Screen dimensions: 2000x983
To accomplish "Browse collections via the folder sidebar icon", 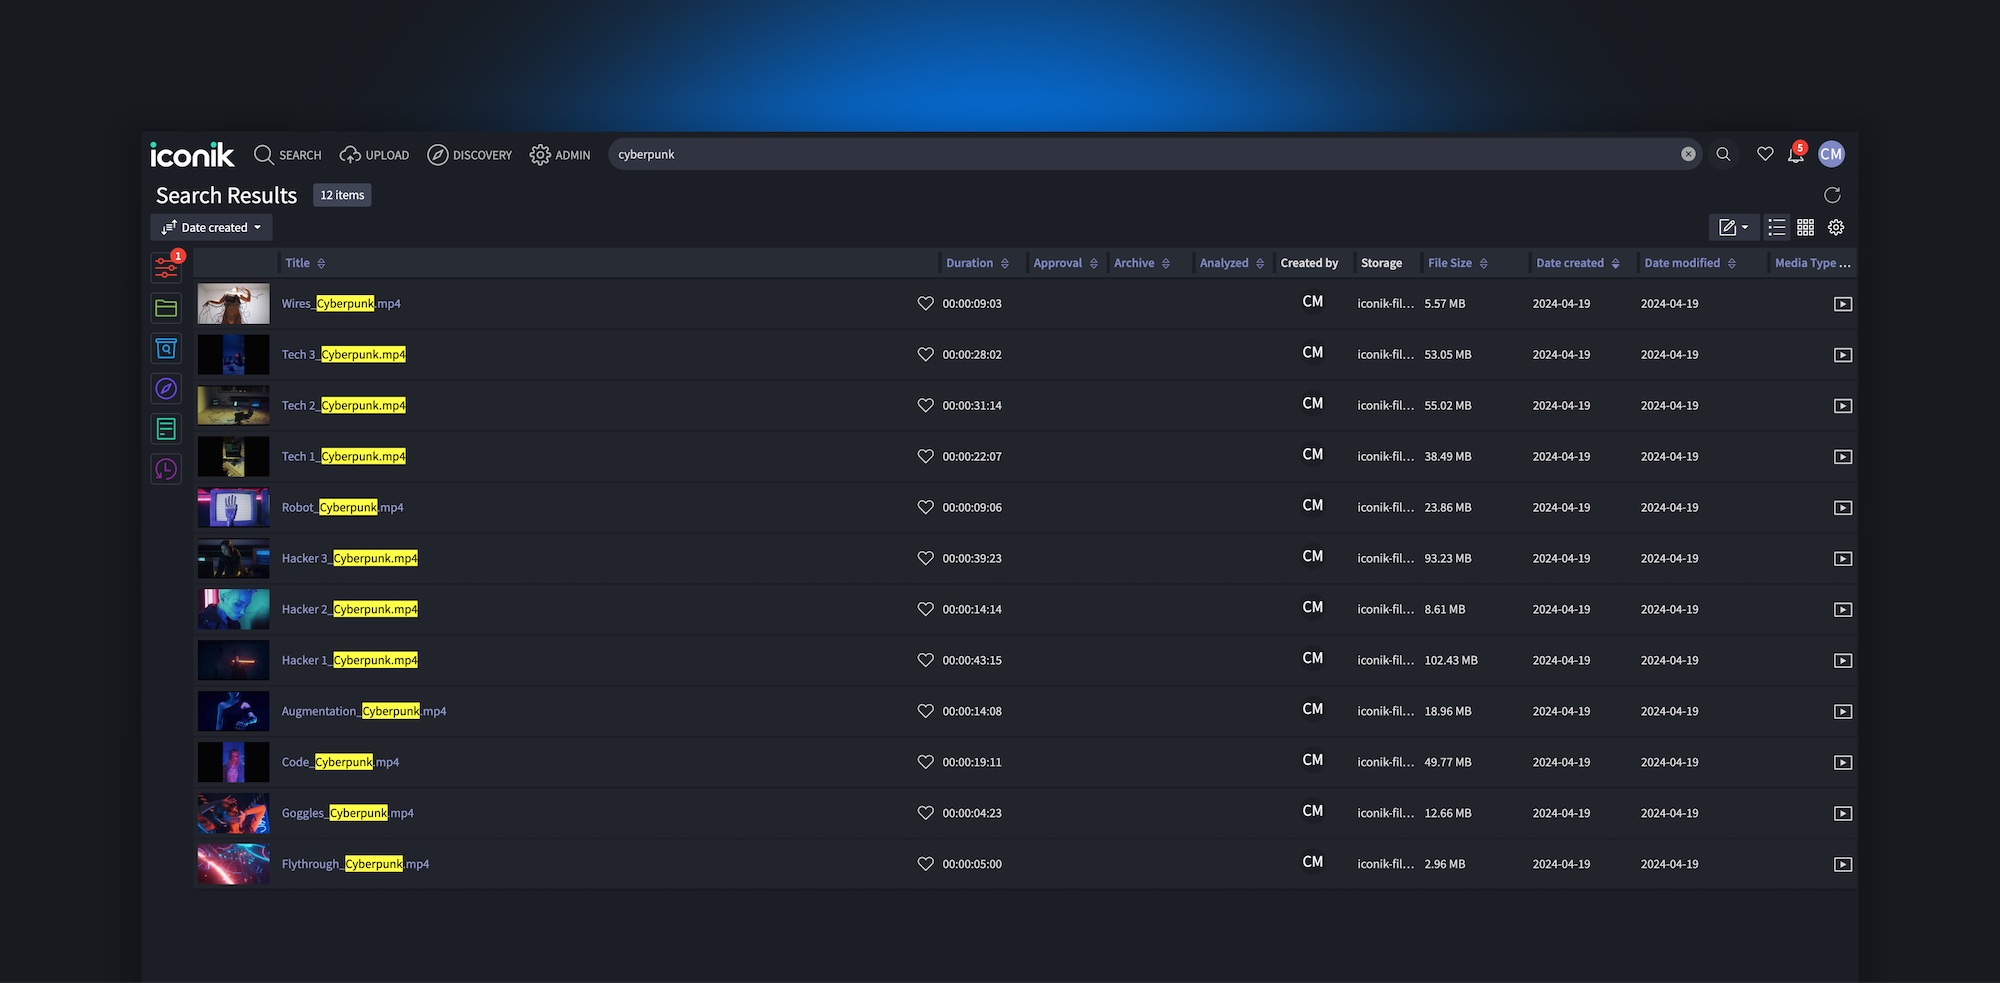I will click(166, 308).
